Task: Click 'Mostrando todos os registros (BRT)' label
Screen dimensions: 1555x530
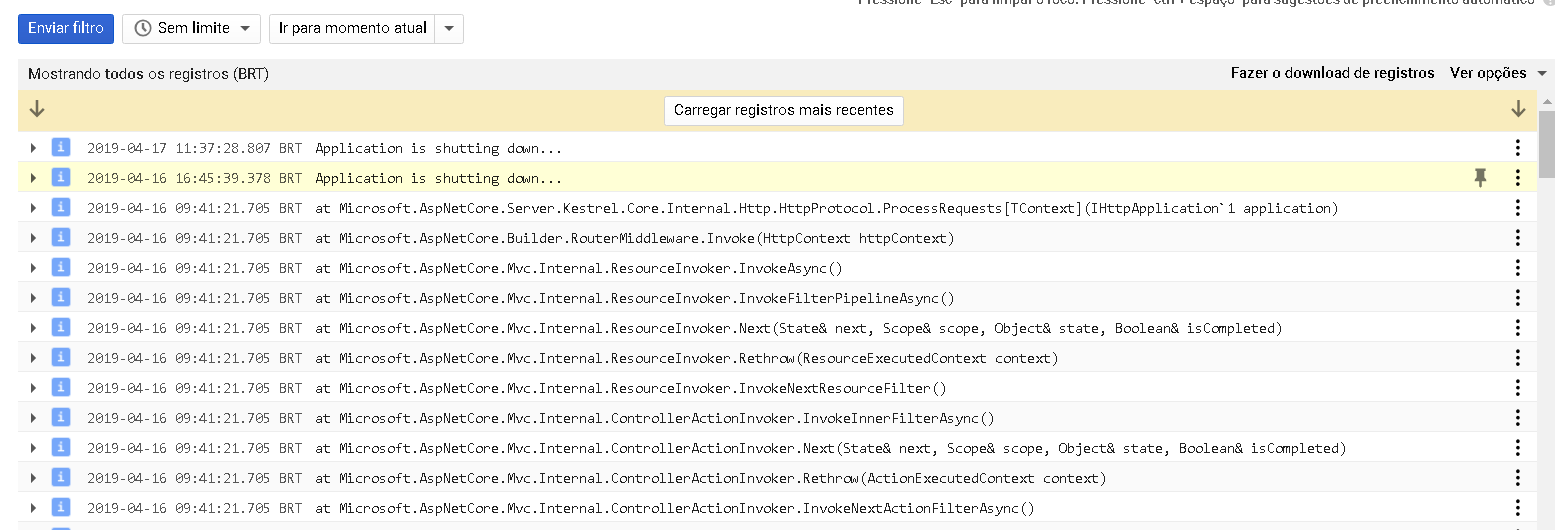Action: point(148,74)
